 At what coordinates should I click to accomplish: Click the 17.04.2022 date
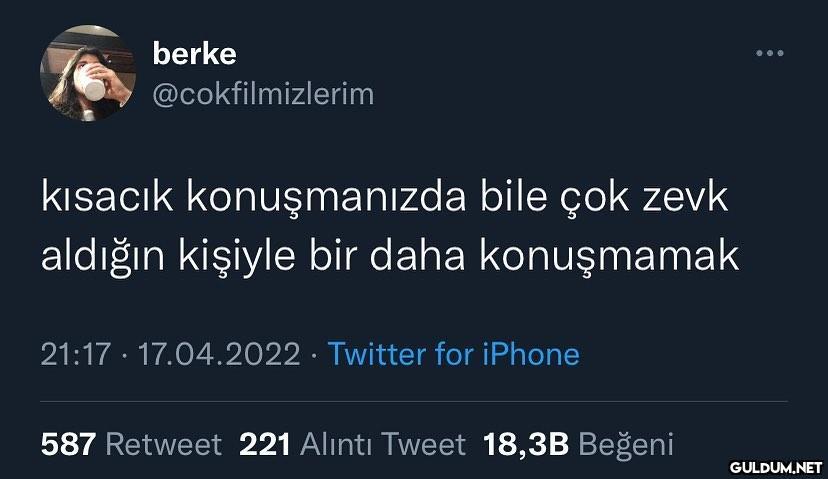click(x=219, y=354)
